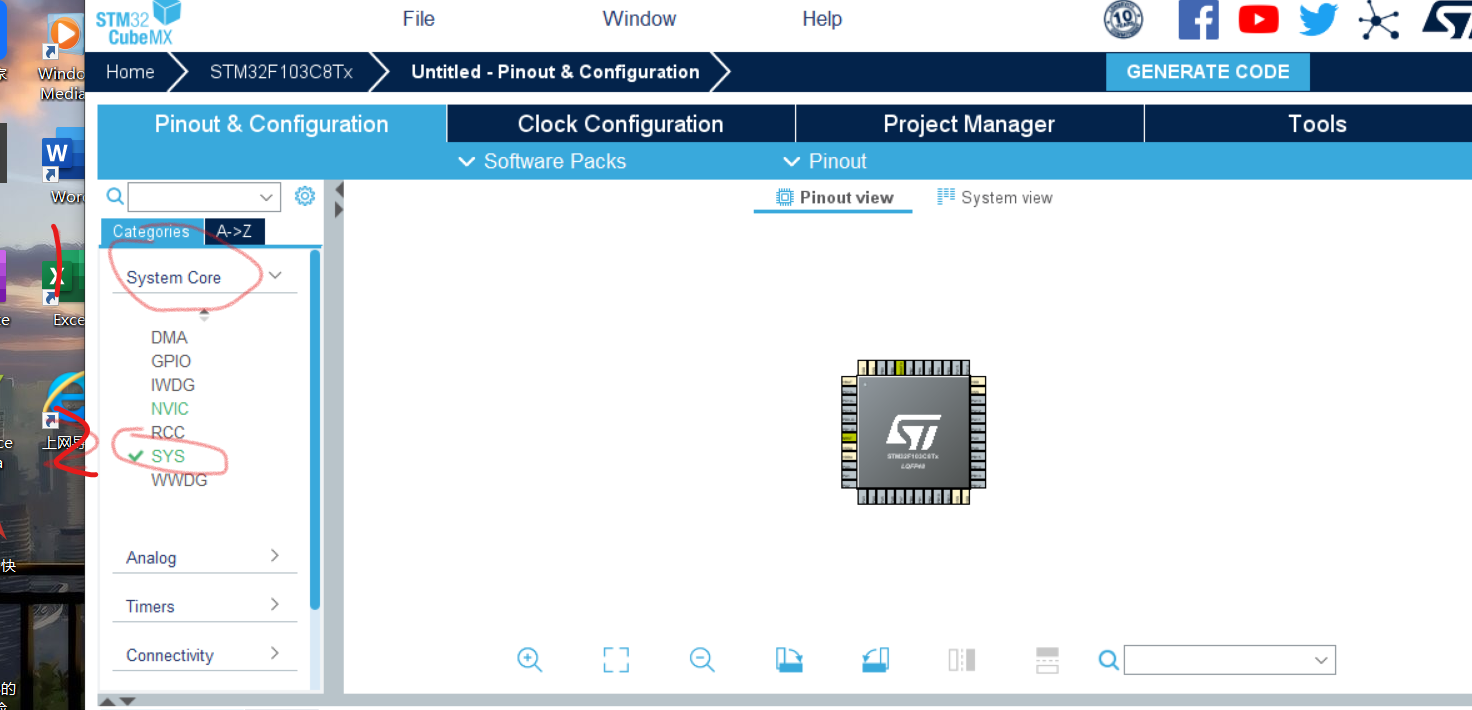
Task: Click the vertical split view icon
Action: click(961, 659)
